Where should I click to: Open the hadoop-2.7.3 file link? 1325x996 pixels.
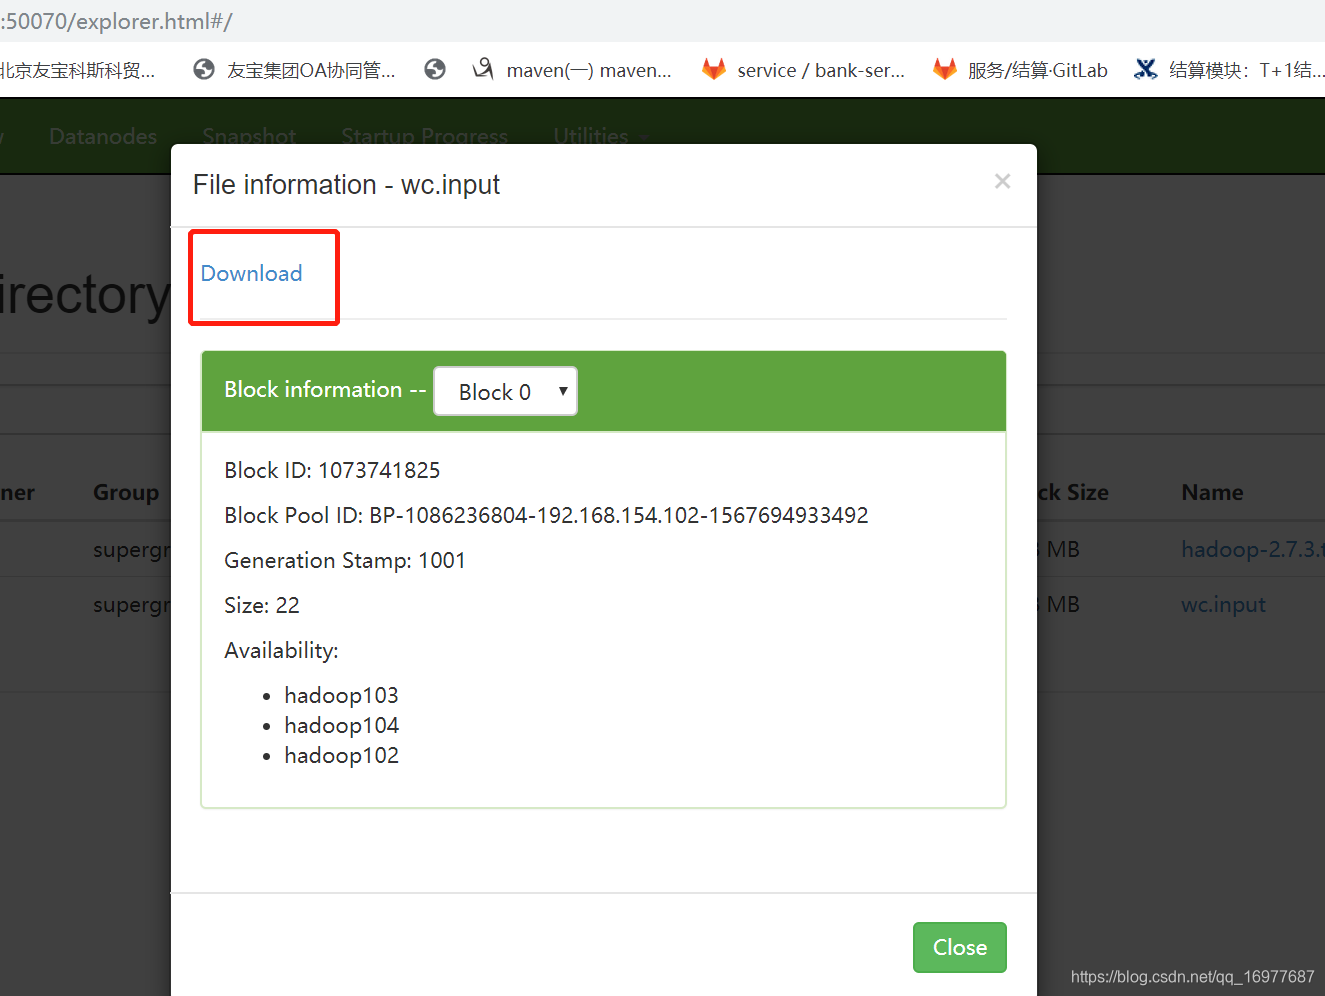pyautogui.click(x=1252, y=549)
